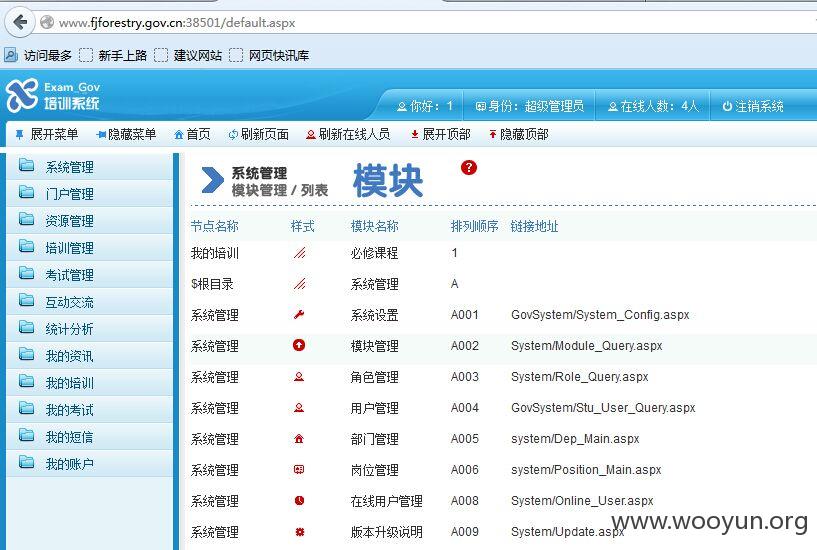Open 我的短信 in the sidebar menu
The width and height of the screenshot is (817, 550).
pyautogui.click(x=89, y=438)
